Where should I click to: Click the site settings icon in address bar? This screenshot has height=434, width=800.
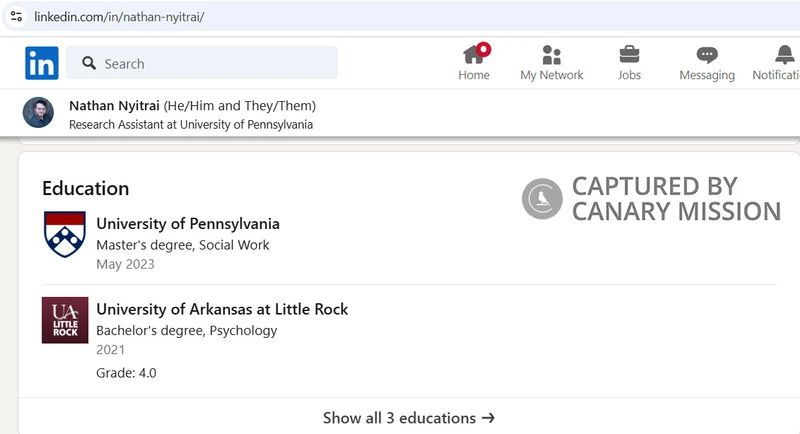click(x=16, y=16)
